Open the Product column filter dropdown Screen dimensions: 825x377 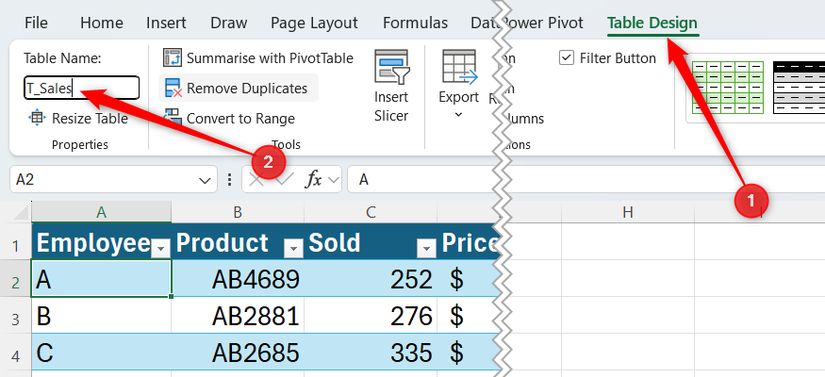(294, 248)
